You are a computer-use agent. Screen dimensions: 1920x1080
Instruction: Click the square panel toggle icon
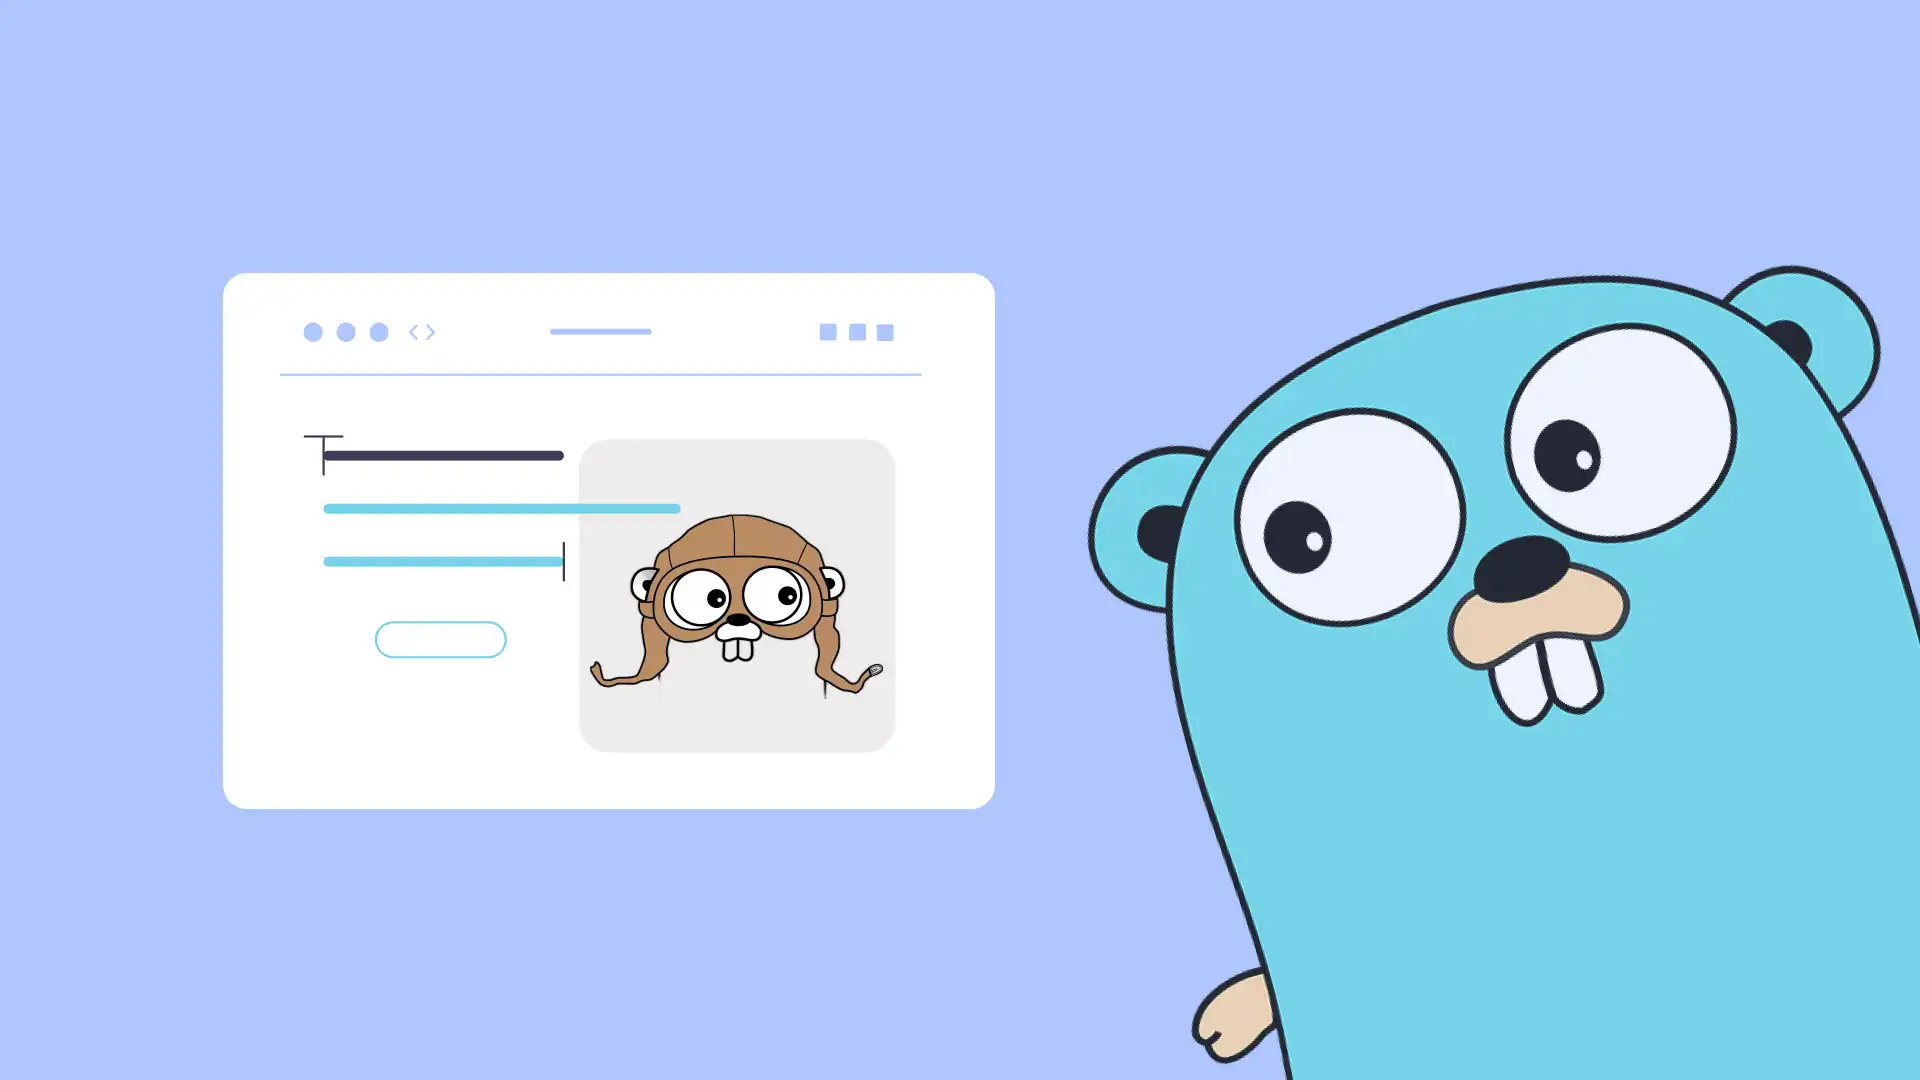click(884, 331)
